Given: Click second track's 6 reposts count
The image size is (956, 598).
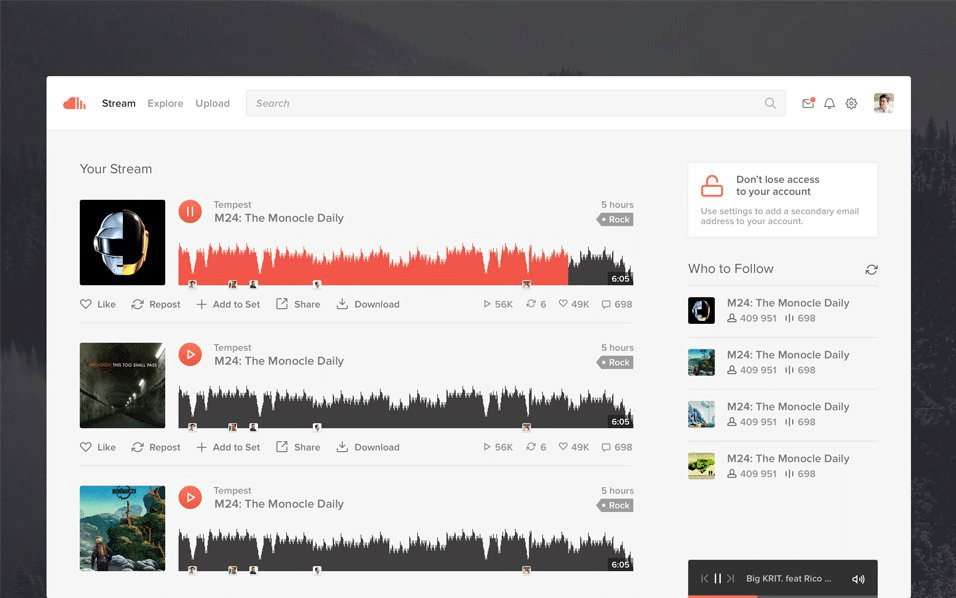Looking at the screenshot, I should [x=536, y=447].
